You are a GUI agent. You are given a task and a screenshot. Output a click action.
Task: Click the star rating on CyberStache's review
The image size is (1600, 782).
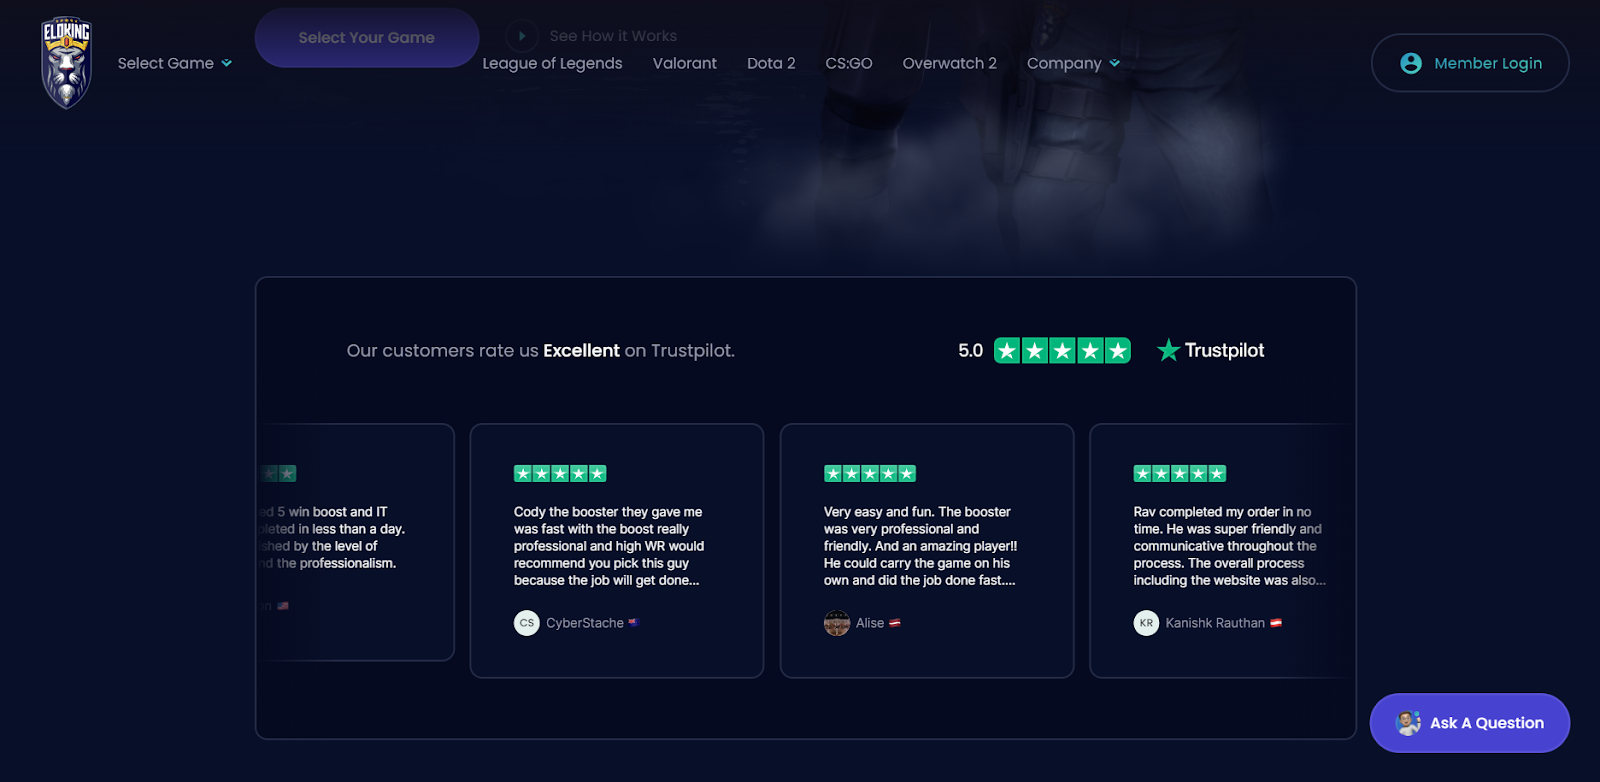(x=560, y=474)
